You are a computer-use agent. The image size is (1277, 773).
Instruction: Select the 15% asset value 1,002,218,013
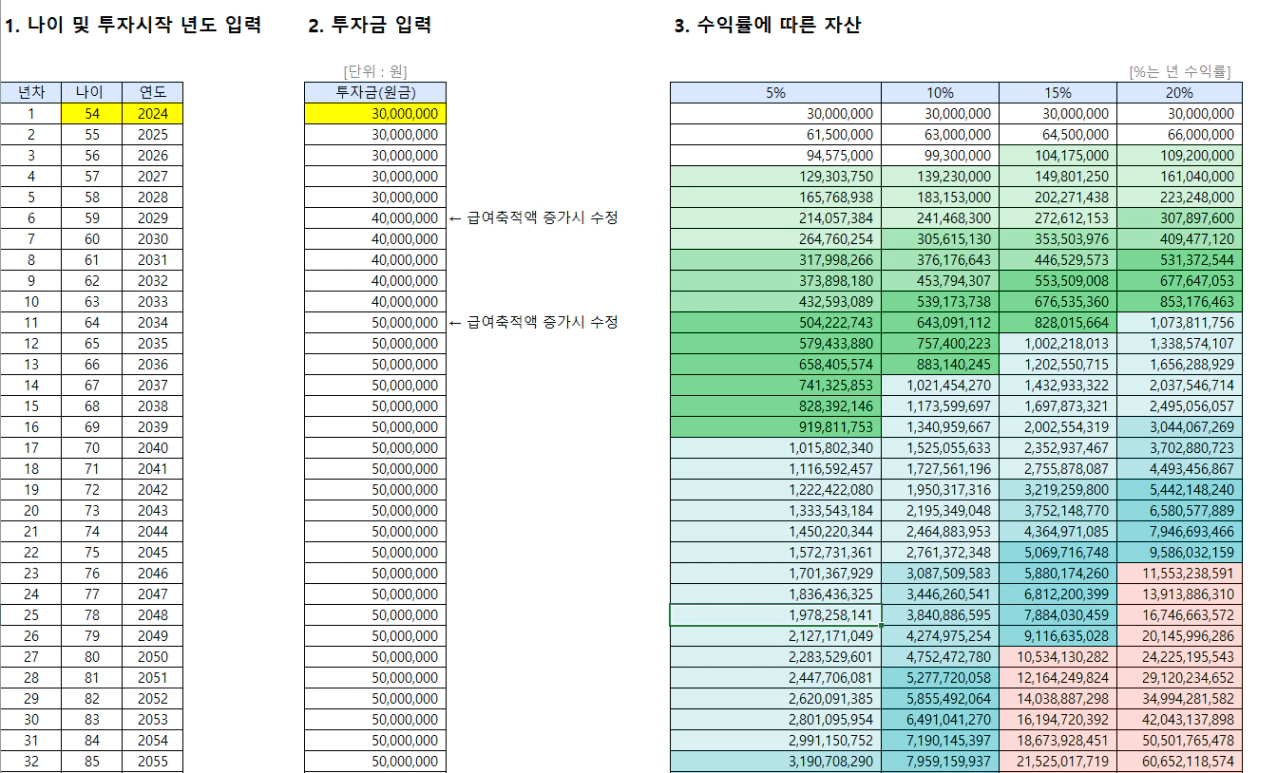(x=1056, y=343)
